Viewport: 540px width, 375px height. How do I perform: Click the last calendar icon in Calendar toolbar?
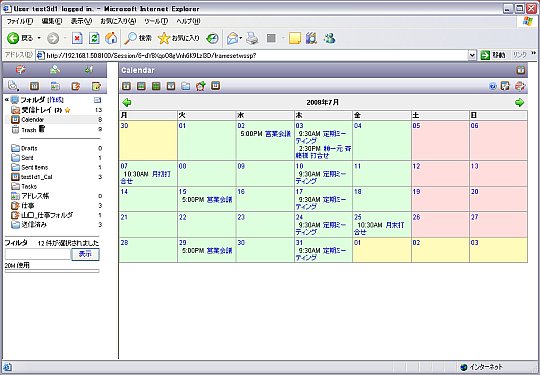216,85
